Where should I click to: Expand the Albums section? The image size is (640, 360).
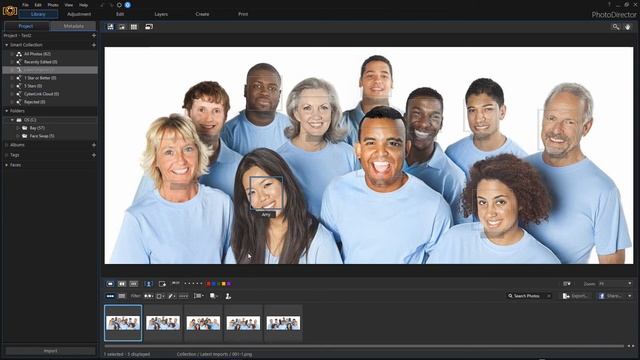(x=7, y=145)
